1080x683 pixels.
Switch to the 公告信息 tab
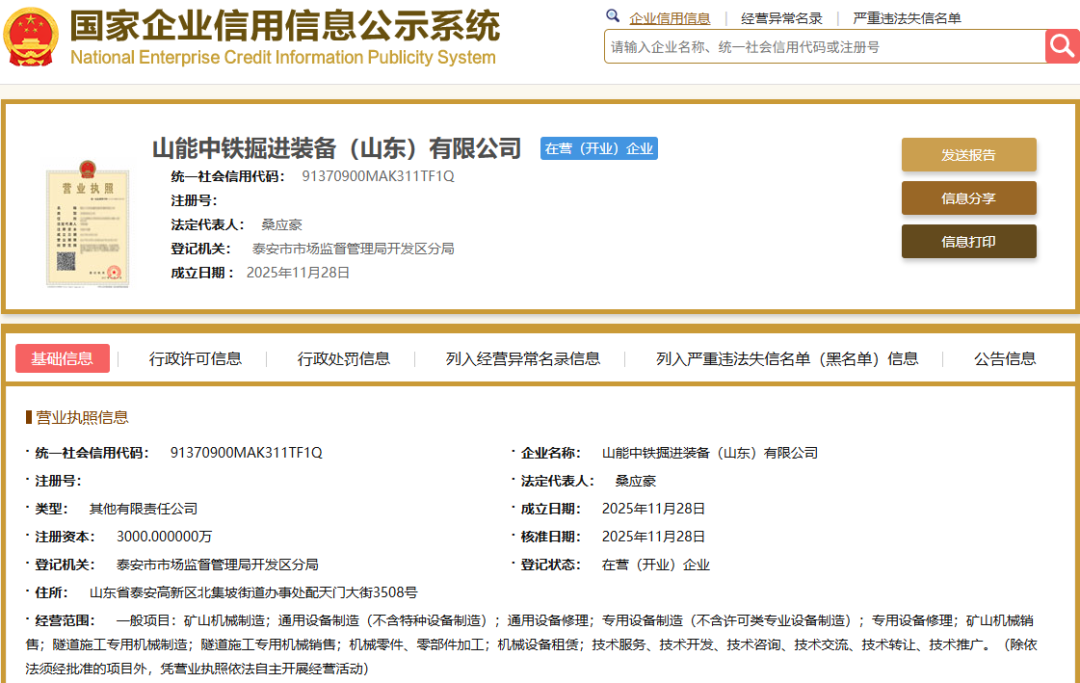(x=1004, y=359)
